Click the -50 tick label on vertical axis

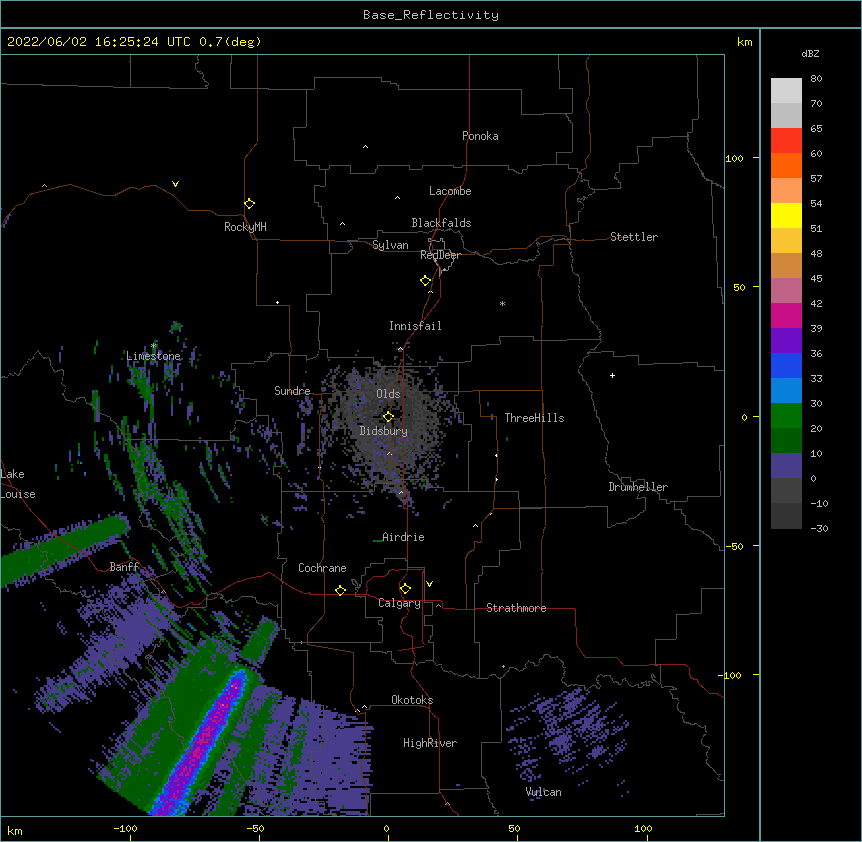pyautogui.click(x=733, y=546)
